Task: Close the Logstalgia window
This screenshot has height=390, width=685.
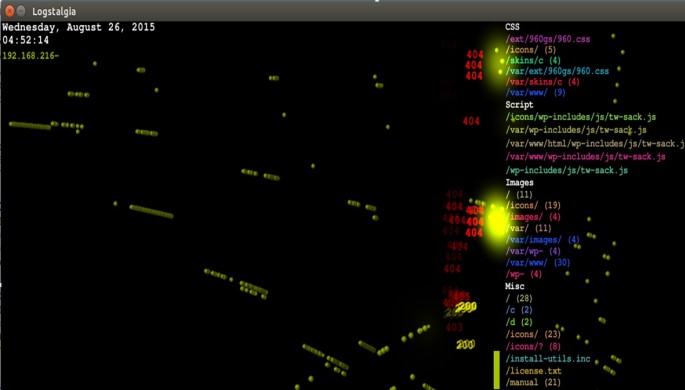Action: tap(9, 11)
